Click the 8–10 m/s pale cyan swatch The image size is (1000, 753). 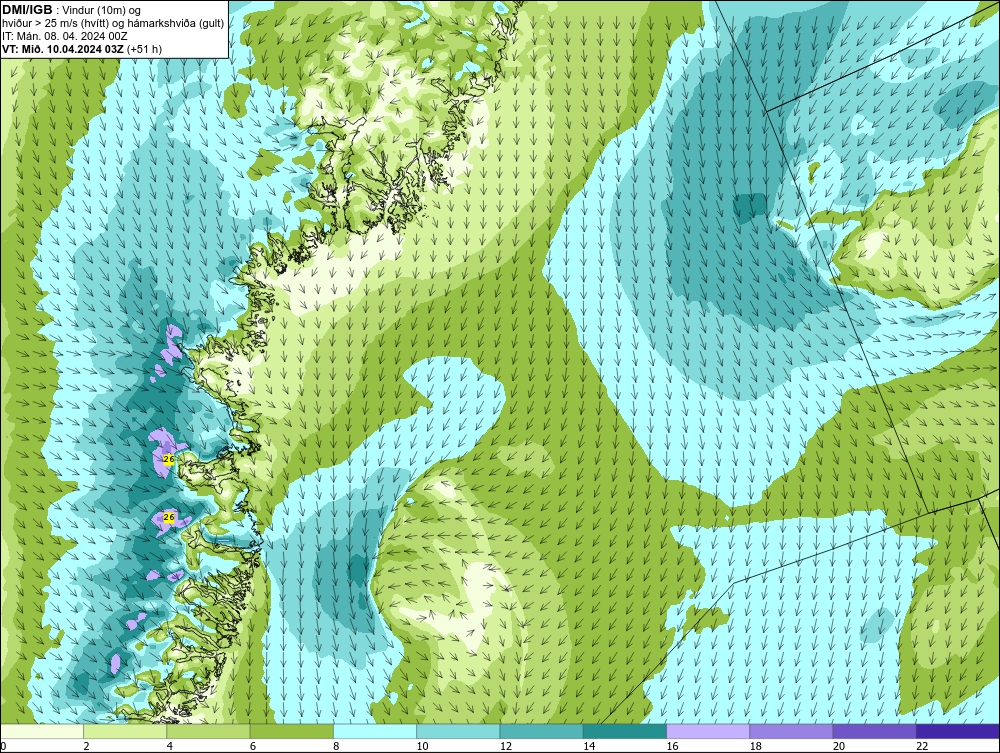pos(375,731)
